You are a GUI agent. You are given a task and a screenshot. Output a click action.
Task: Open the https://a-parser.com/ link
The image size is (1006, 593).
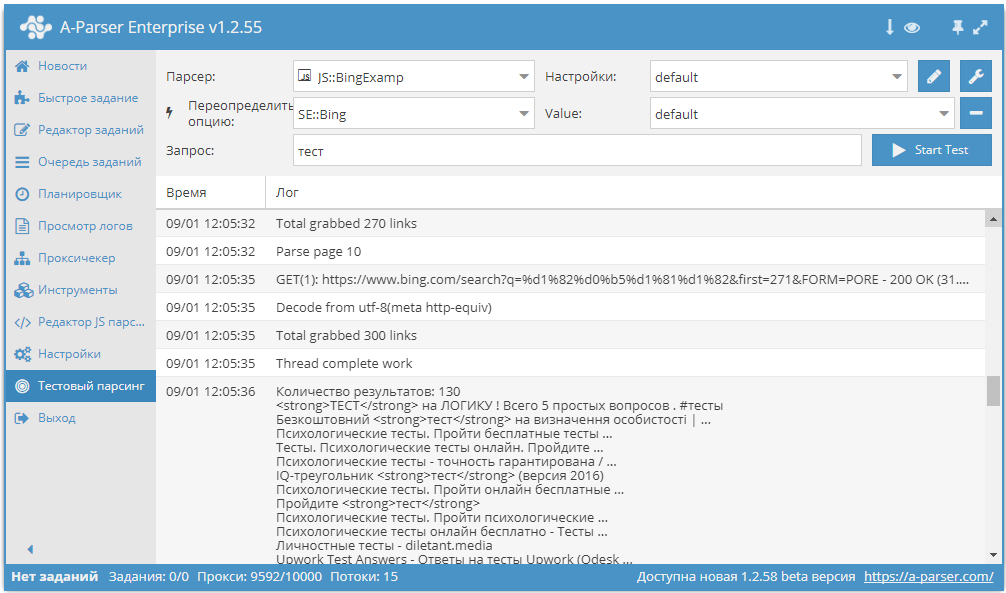tap(928, 577)
